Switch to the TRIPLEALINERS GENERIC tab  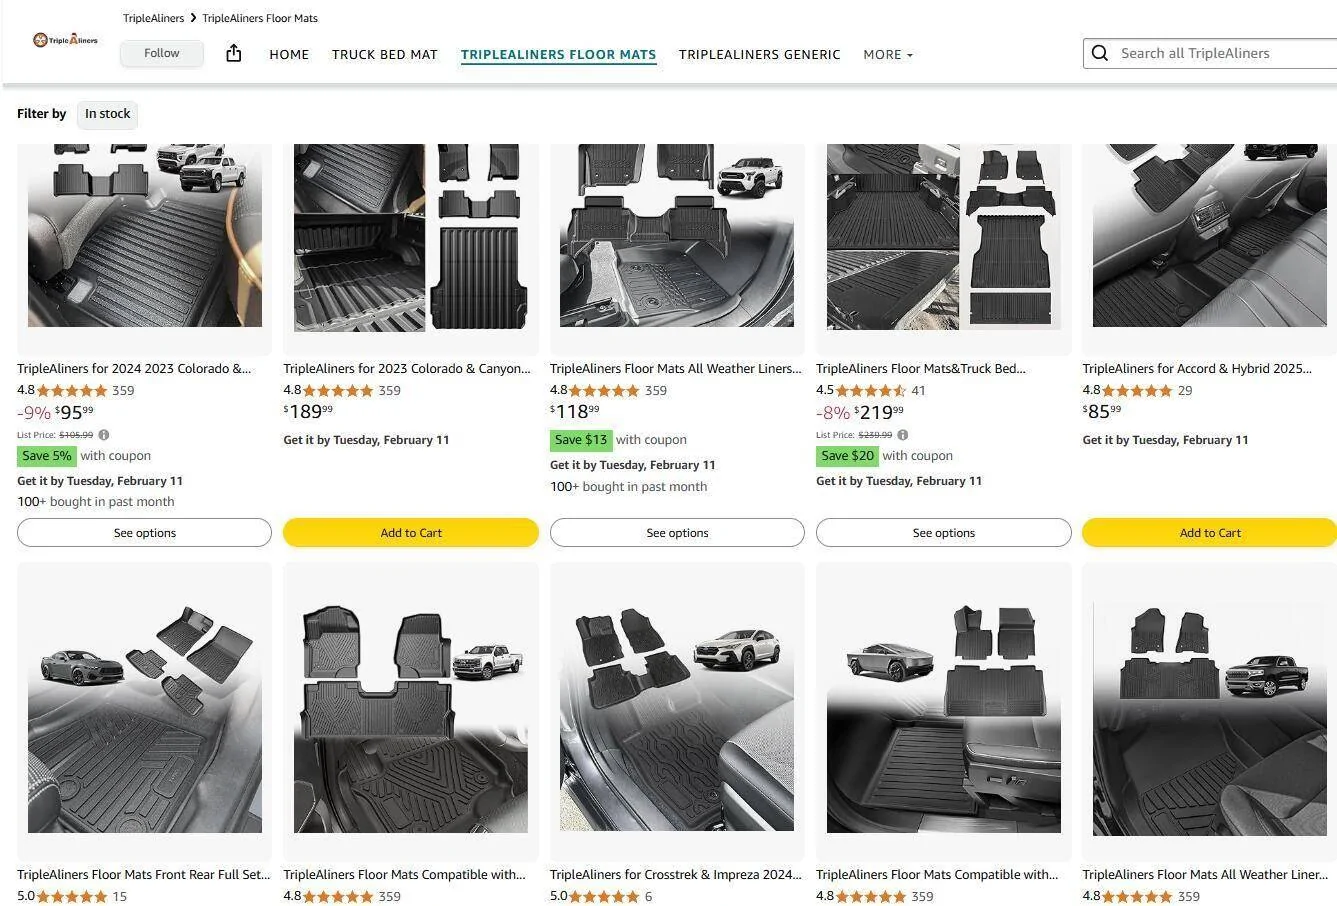click(760, 55)
